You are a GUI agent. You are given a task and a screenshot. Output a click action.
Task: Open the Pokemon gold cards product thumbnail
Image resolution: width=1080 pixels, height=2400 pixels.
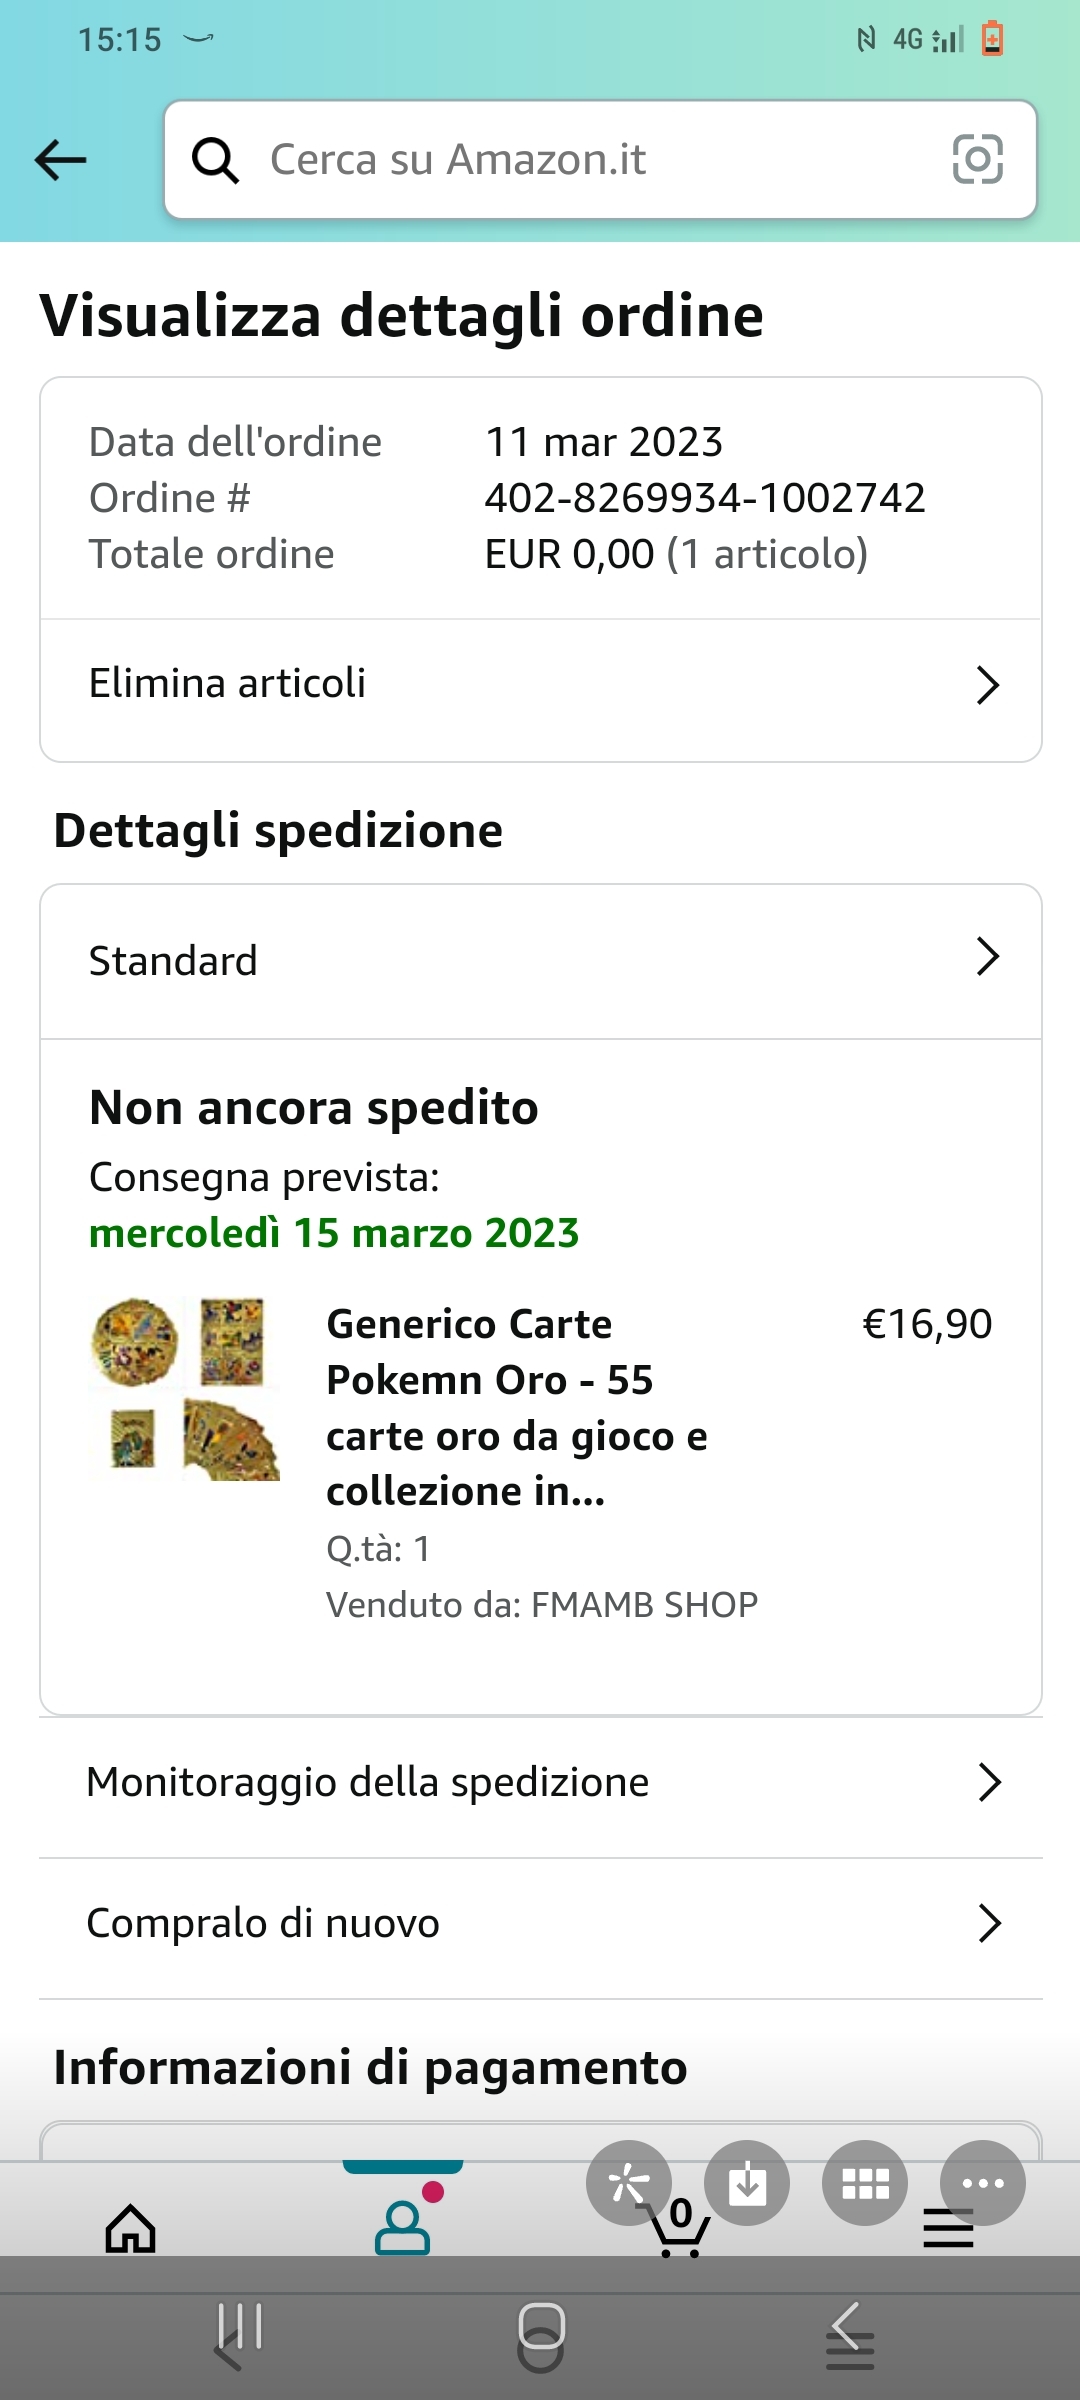[186, 1388]
